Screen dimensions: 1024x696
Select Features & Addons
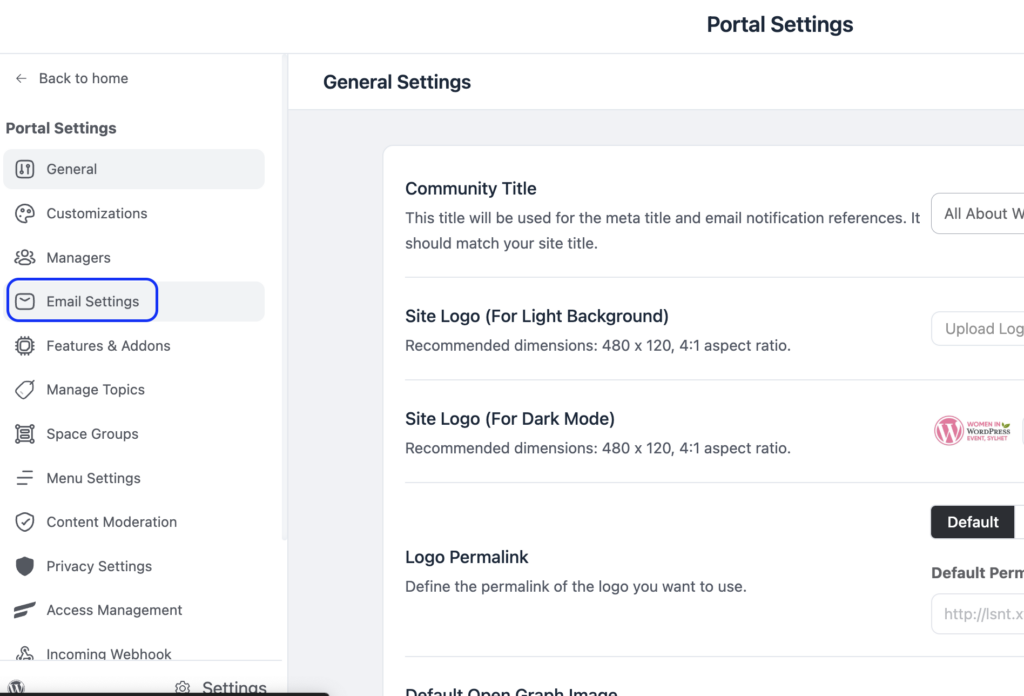point(134,345)
